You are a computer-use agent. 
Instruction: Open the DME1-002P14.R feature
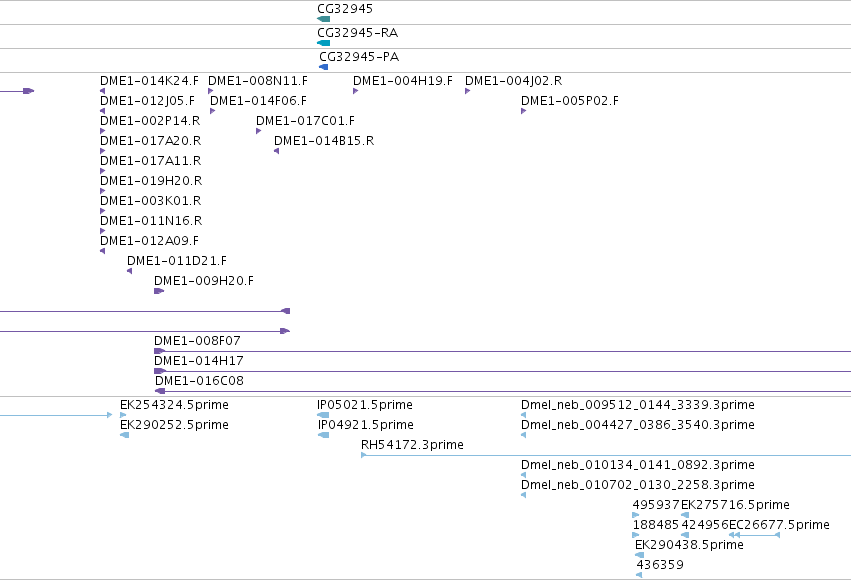pos(150,121)
